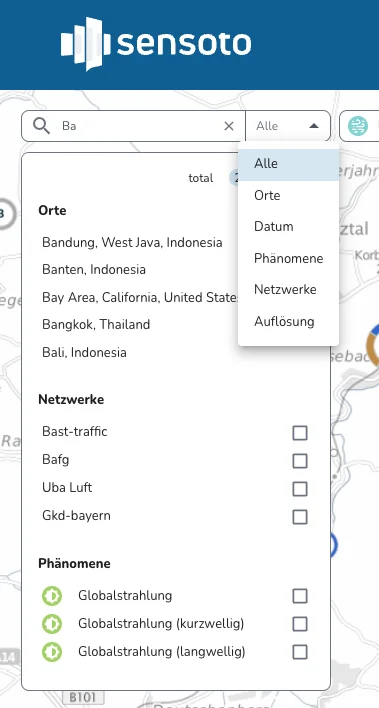Check the Bast-traffic network checkbox
The image size is (379, 708).
tap(300, 433)
